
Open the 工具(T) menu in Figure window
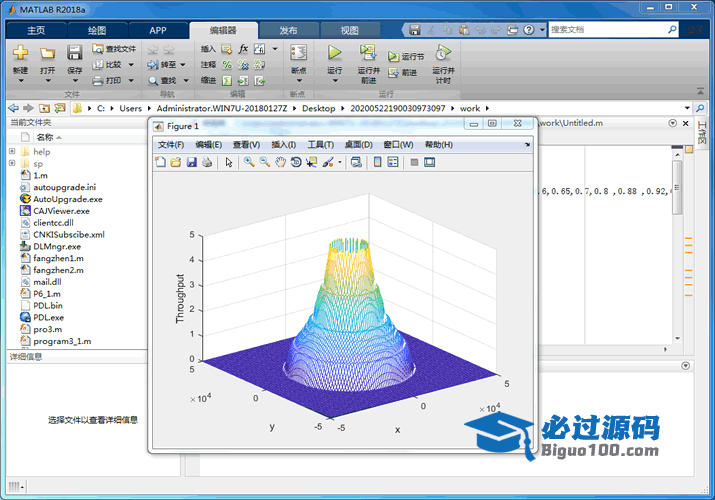[x=320, y=145]
